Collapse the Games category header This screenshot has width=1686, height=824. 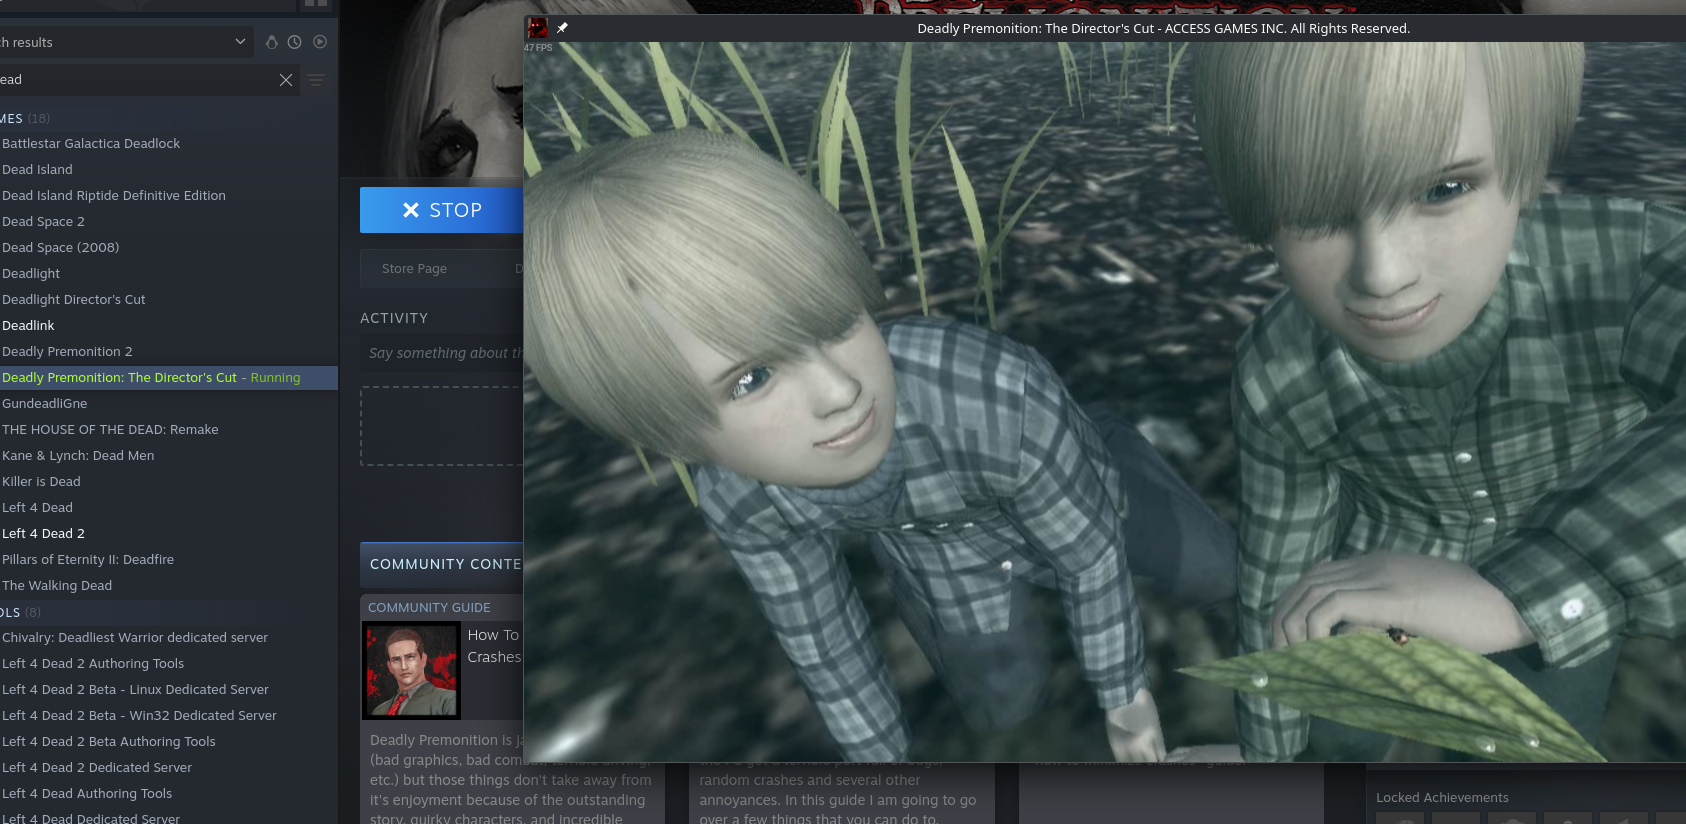25,118
